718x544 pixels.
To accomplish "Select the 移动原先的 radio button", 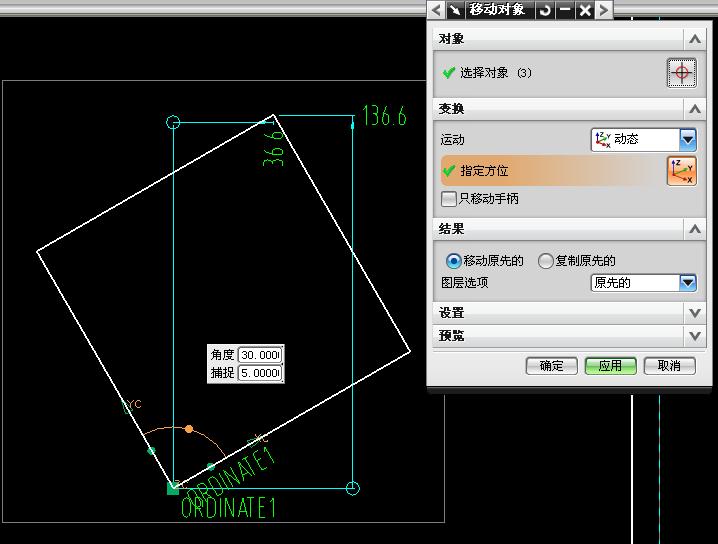I will (x=453, y=261).
